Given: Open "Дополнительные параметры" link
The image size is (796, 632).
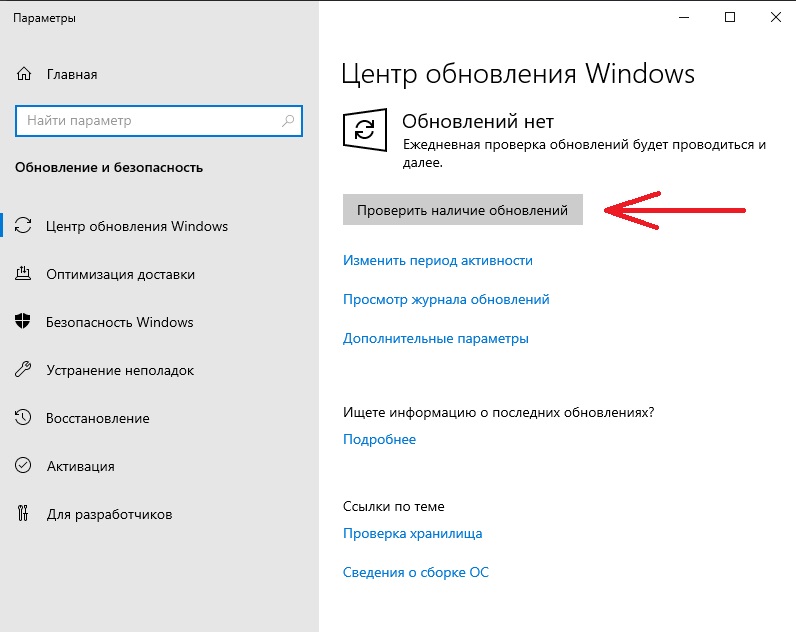Looking at the screenshot, I should (435, 338).
